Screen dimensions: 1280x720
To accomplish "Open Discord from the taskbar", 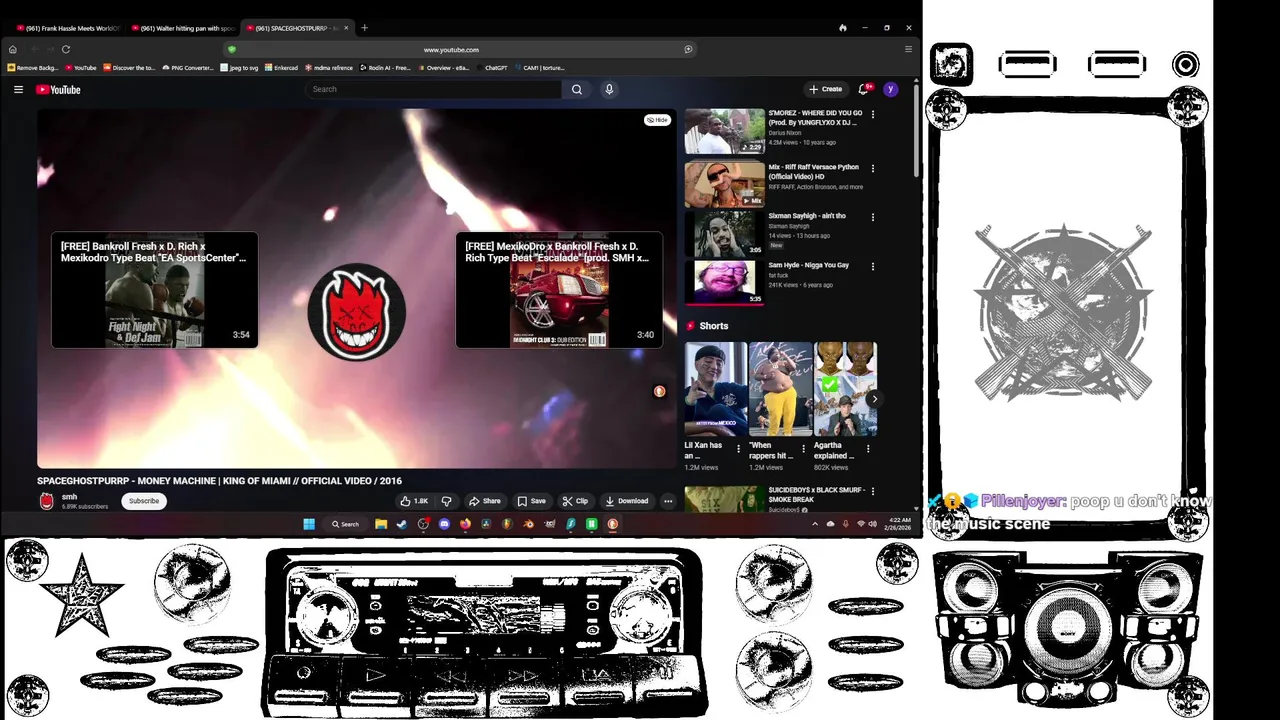I will click(444, 524).
